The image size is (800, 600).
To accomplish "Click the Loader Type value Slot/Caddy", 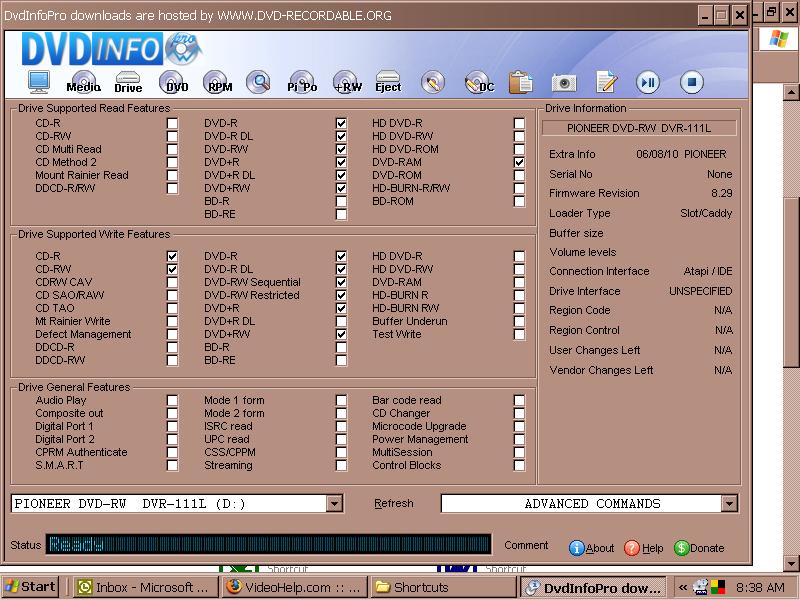I will tap(706, 213).
